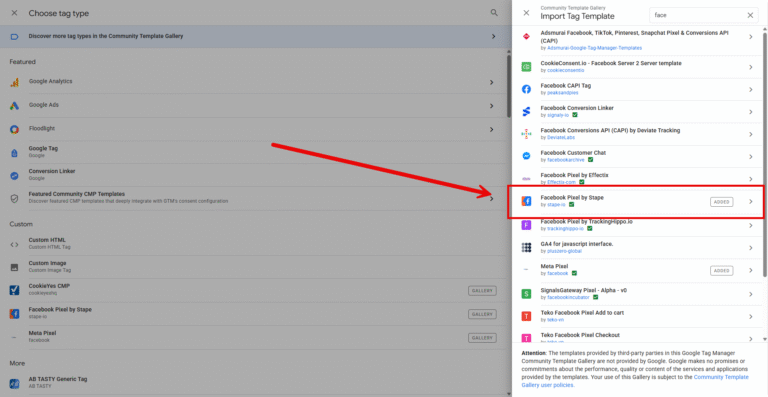Open Facebook CAPI Tag chevron
Viewport: 768px width, 397px height.
coord(750,89)
